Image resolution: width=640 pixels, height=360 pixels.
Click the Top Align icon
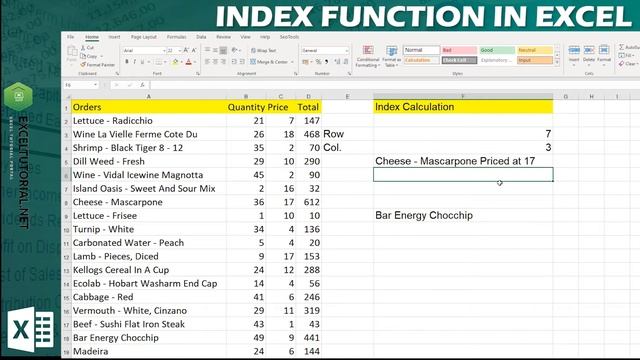click(x=207, y=50)
